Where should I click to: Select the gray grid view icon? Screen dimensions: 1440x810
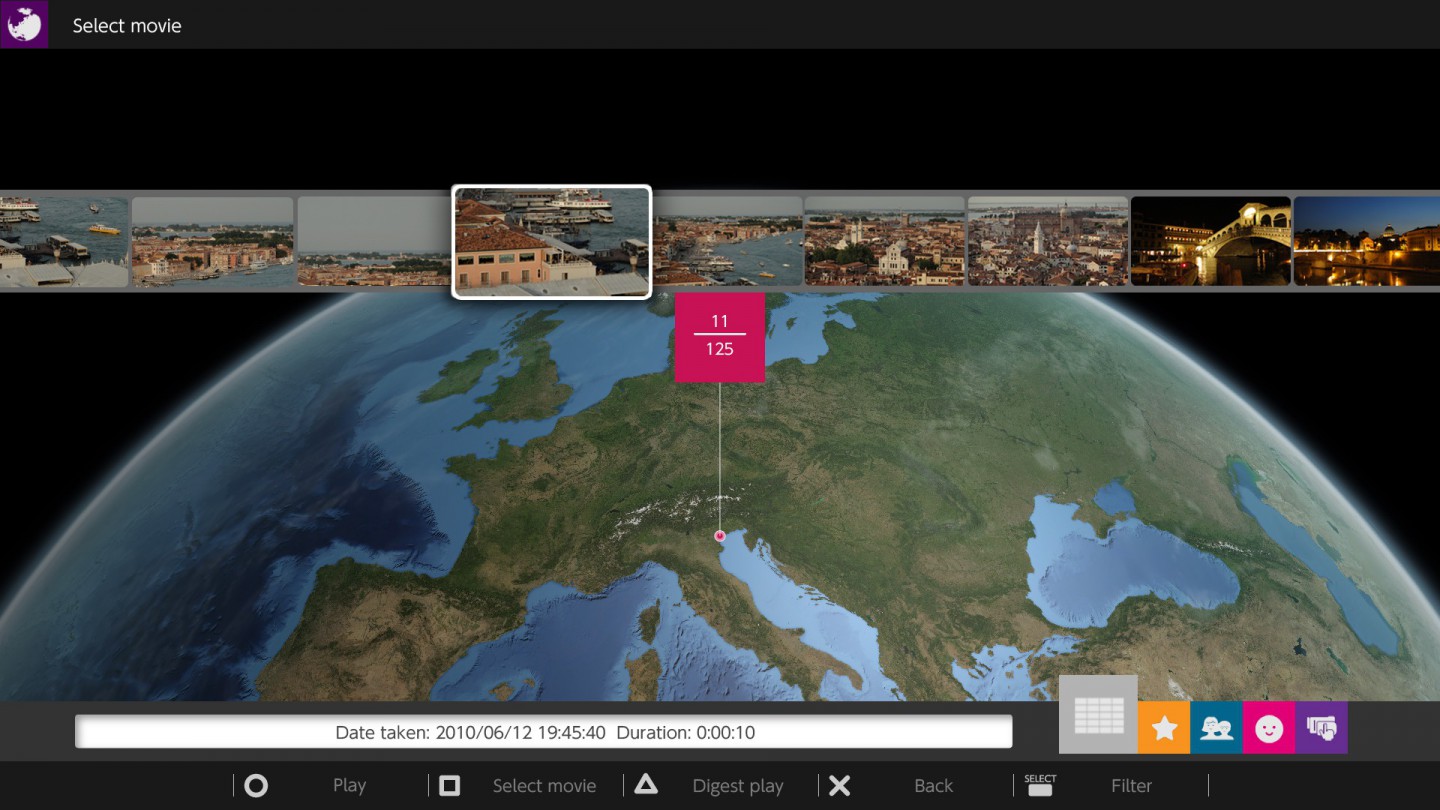pos(1097,714)
